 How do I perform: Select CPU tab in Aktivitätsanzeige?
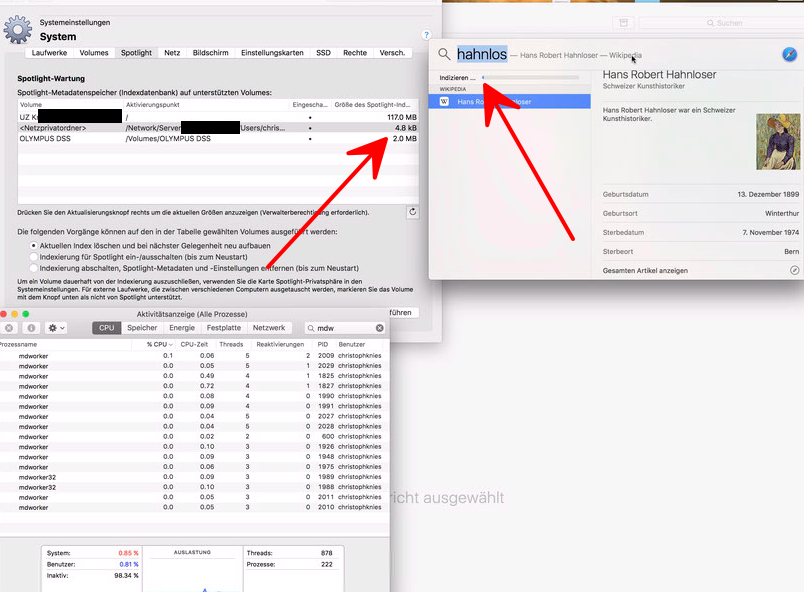pyautogui.click(x=107, y=328)
